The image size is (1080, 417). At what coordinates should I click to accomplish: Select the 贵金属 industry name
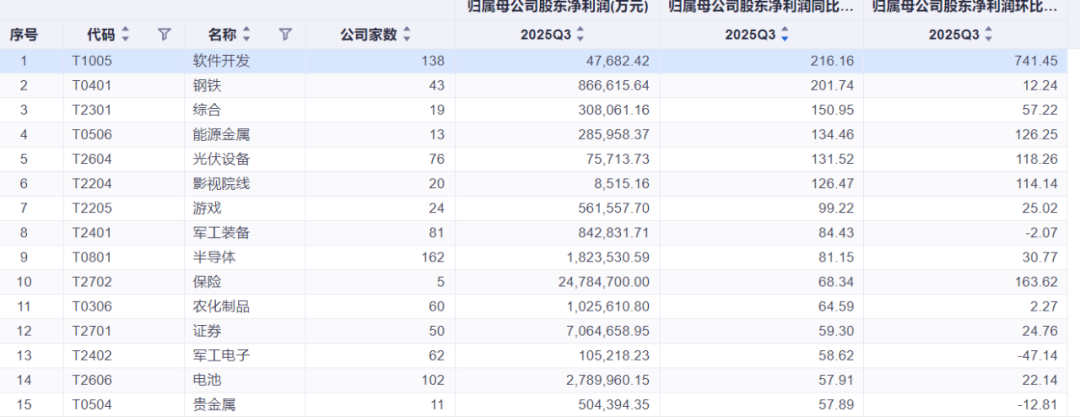click(x=214, y=405)
